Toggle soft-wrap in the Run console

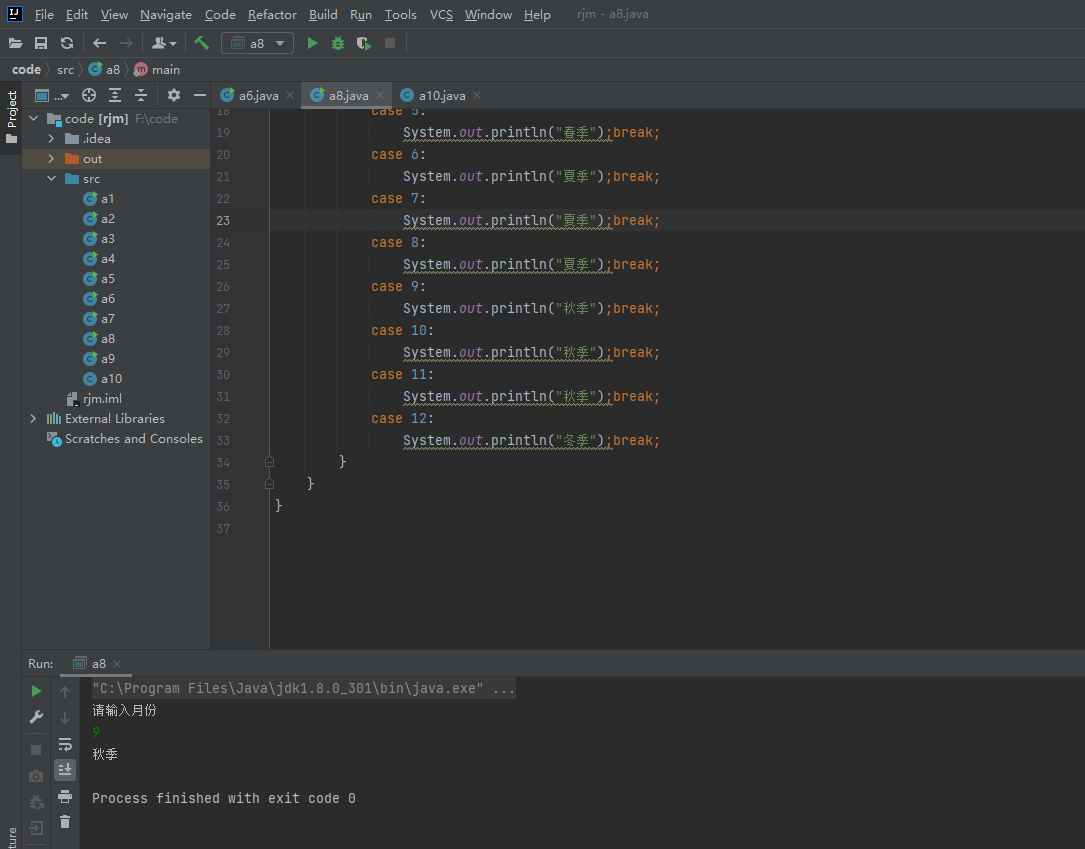point(65,744)
